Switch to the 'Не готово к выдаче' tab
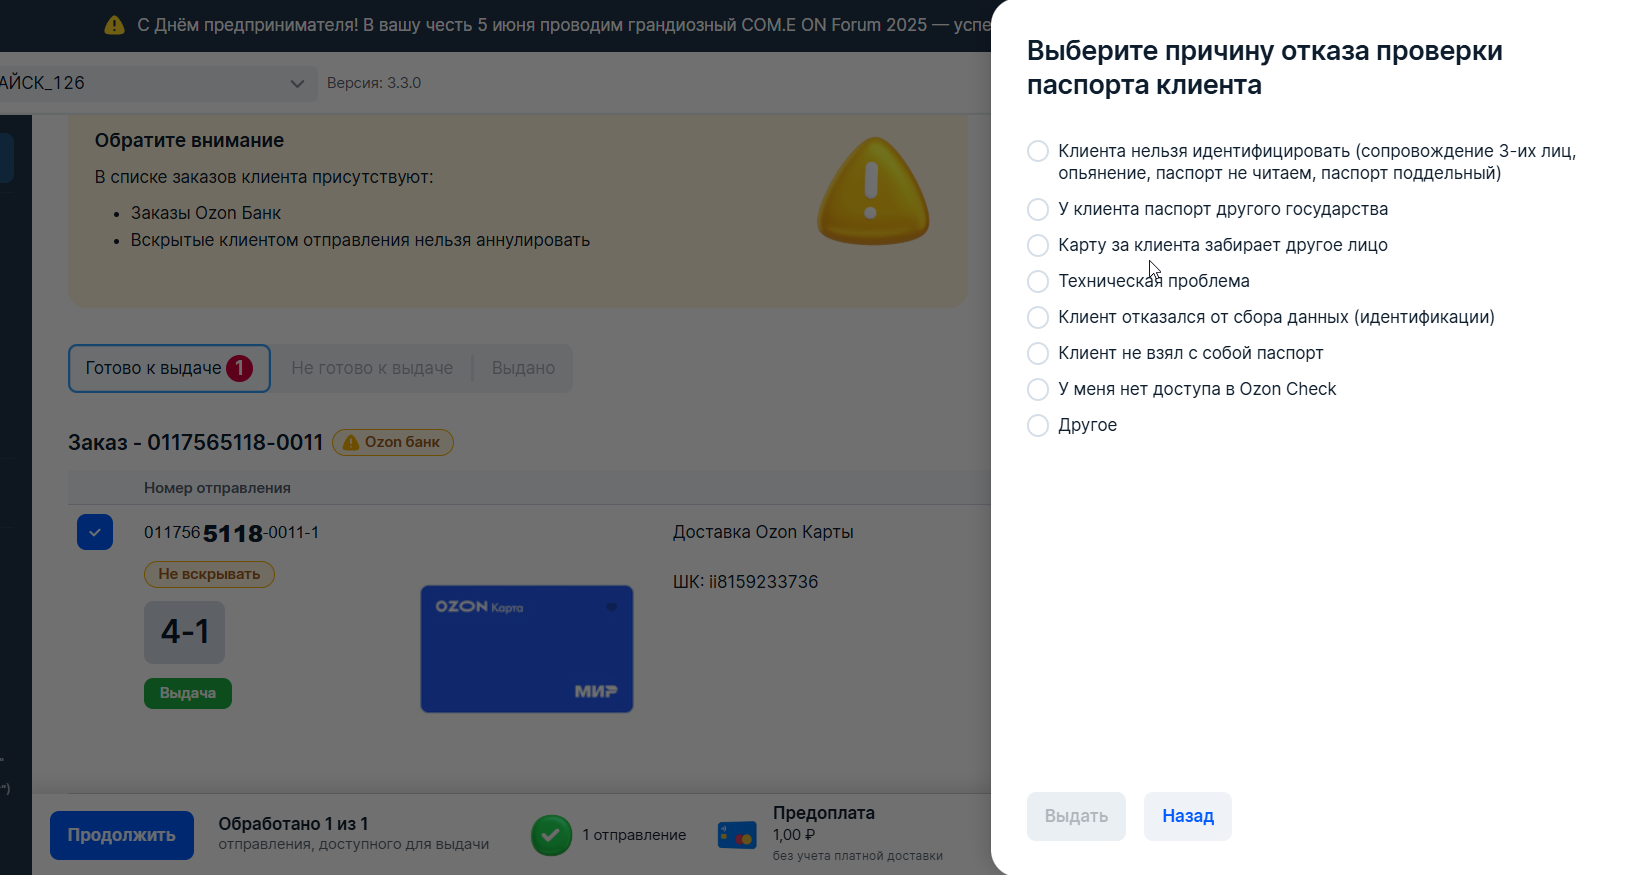This screenshot has height=875, width=1652. (x=372, y=368)
